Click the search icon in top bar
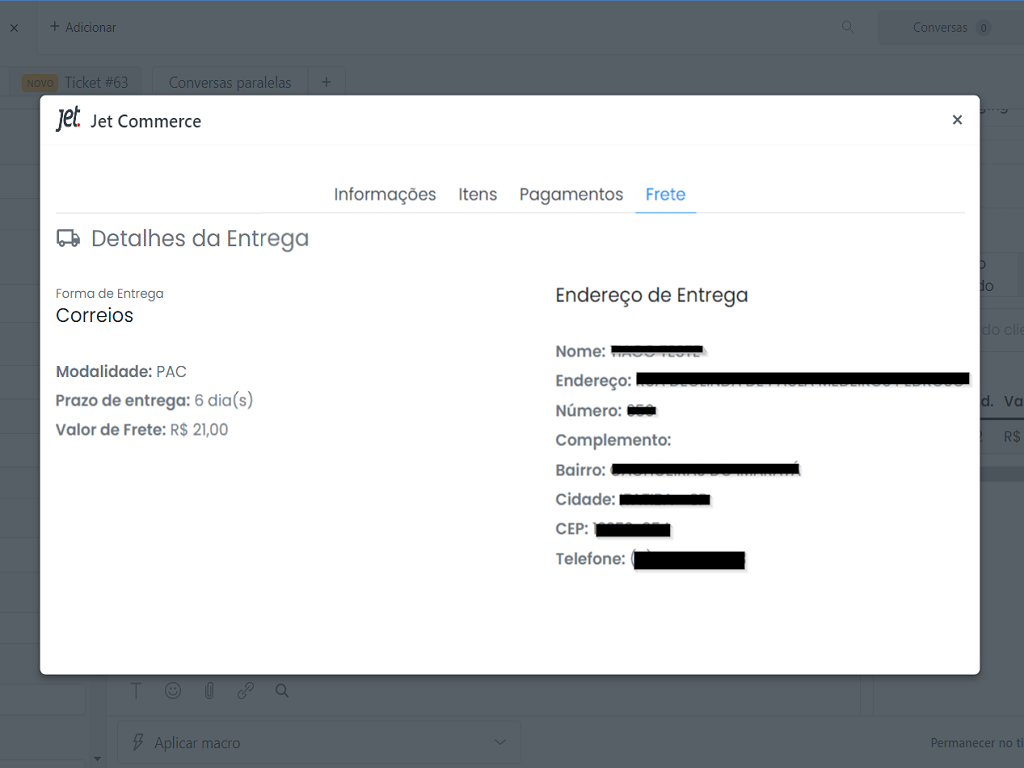Image resolution: width=1024 pixels, height=768 pixels. 848,27
